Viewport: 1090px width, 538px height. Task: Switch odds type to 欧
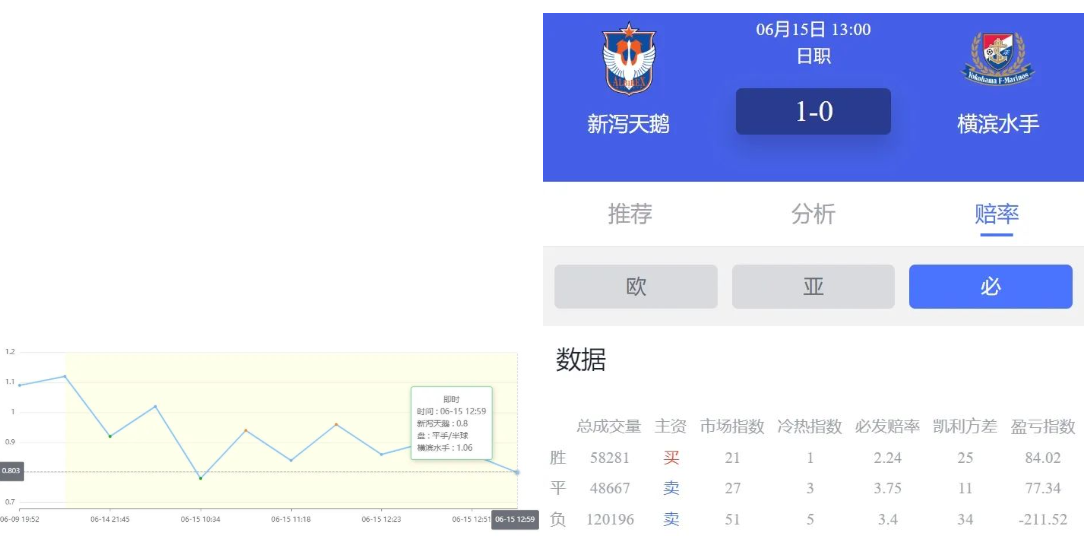click(x=636, y=287)
